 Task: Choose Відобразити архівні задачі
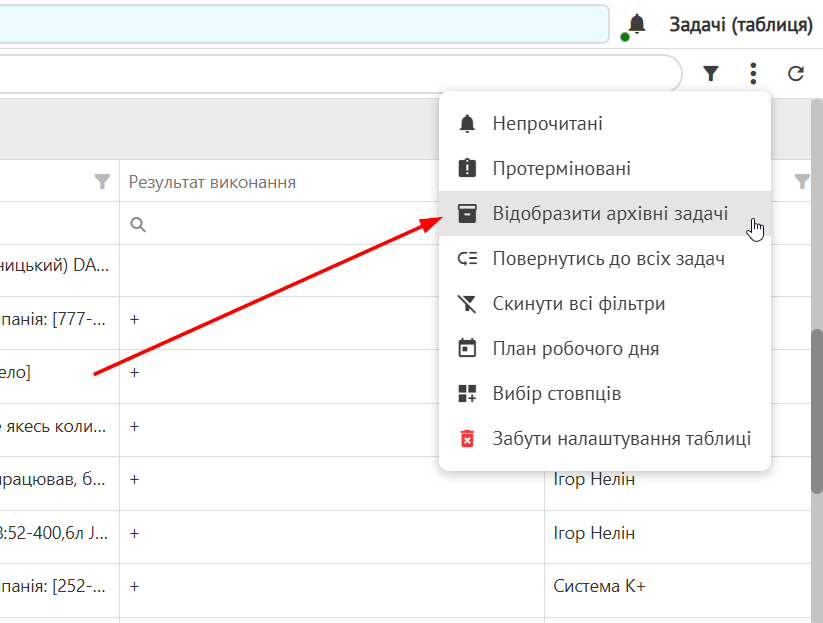605,214
